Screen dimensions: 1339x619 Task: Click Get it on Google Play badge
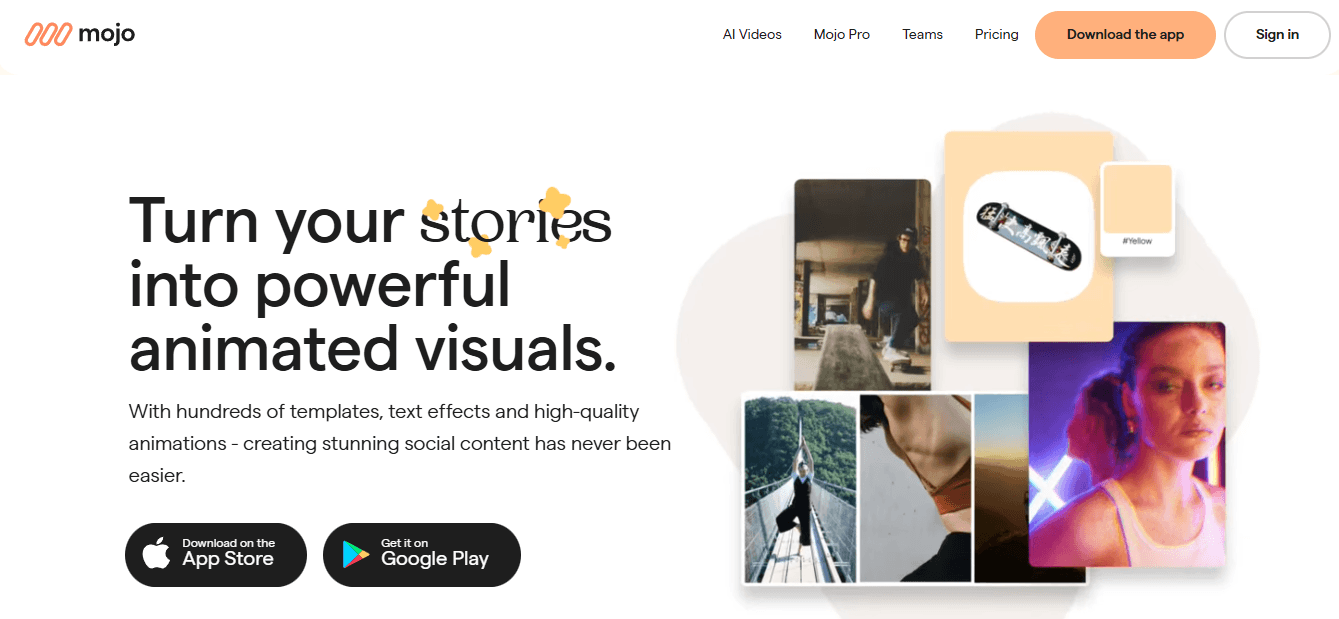click(422, 555)
